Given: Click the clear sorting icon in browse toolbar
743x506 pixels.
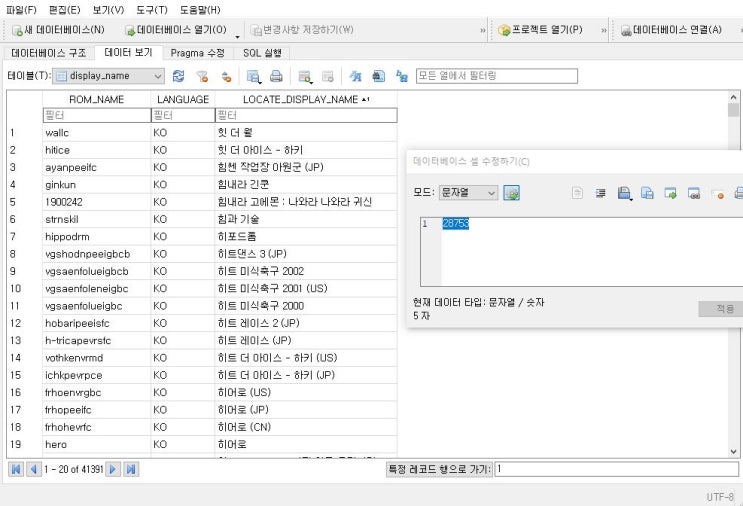Looking at the screenshot, I should point(227,76).
